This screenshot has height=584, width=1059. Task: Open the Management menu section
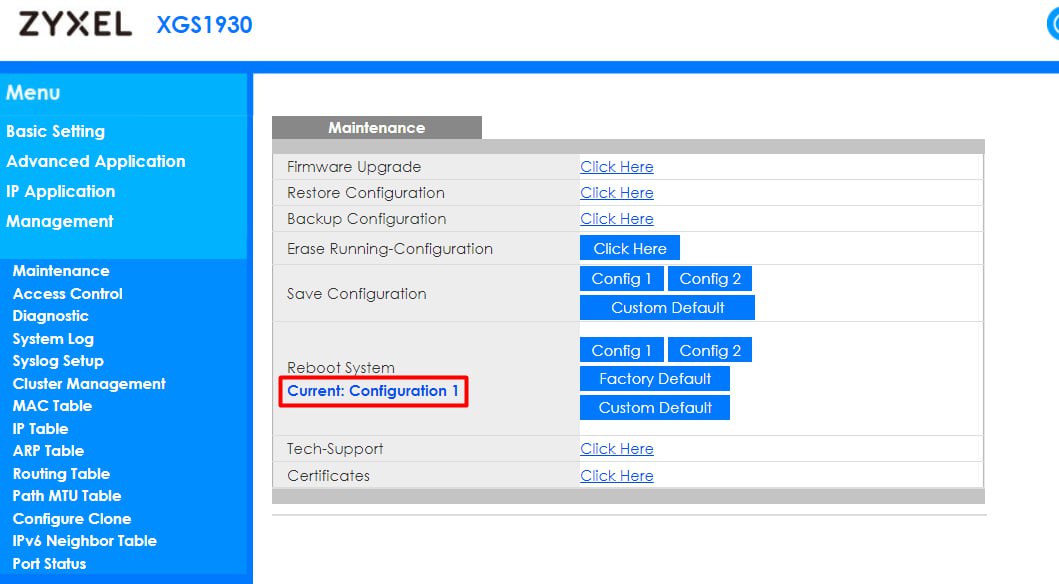[x=60, y=221]
